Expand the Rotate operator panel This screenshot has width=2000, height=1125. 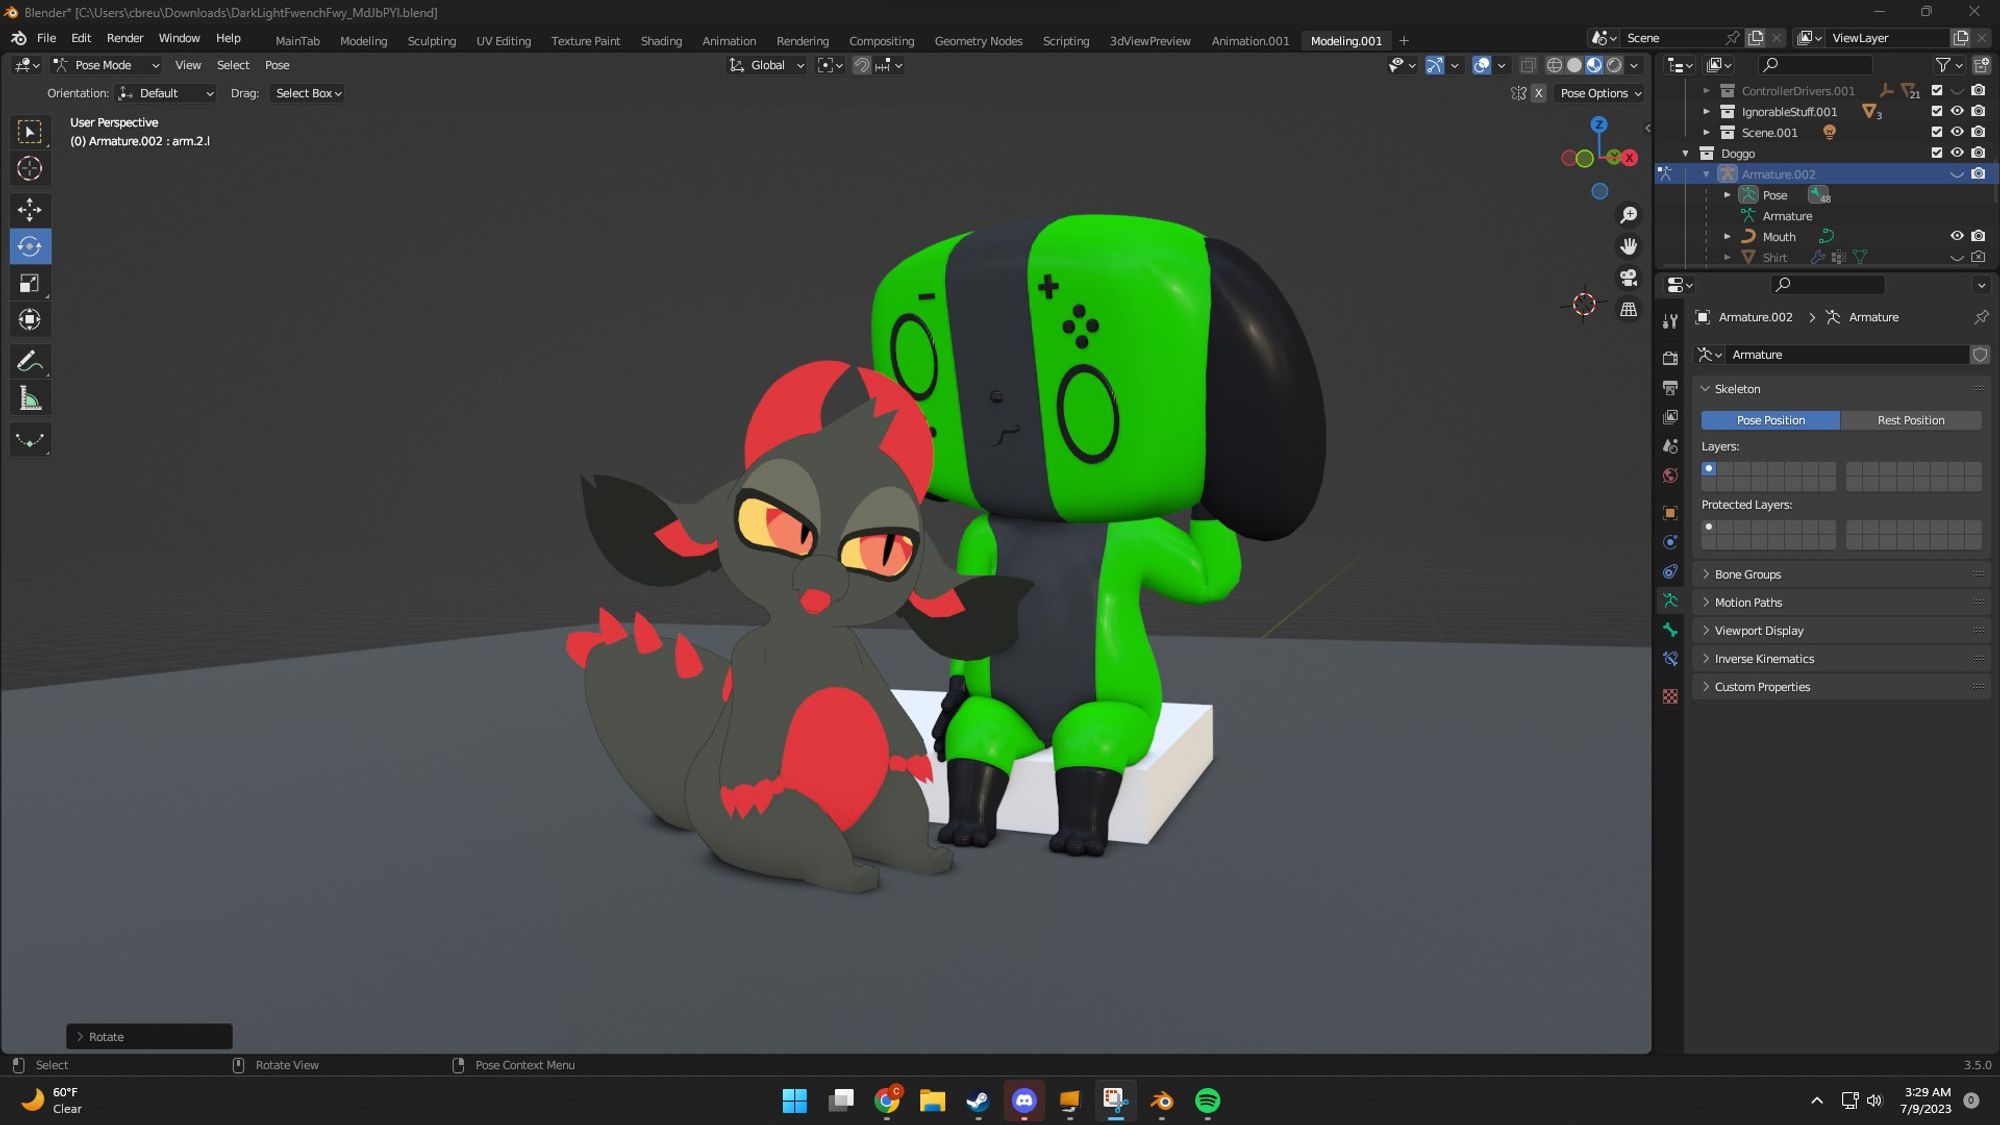[x=149, y=1036]
